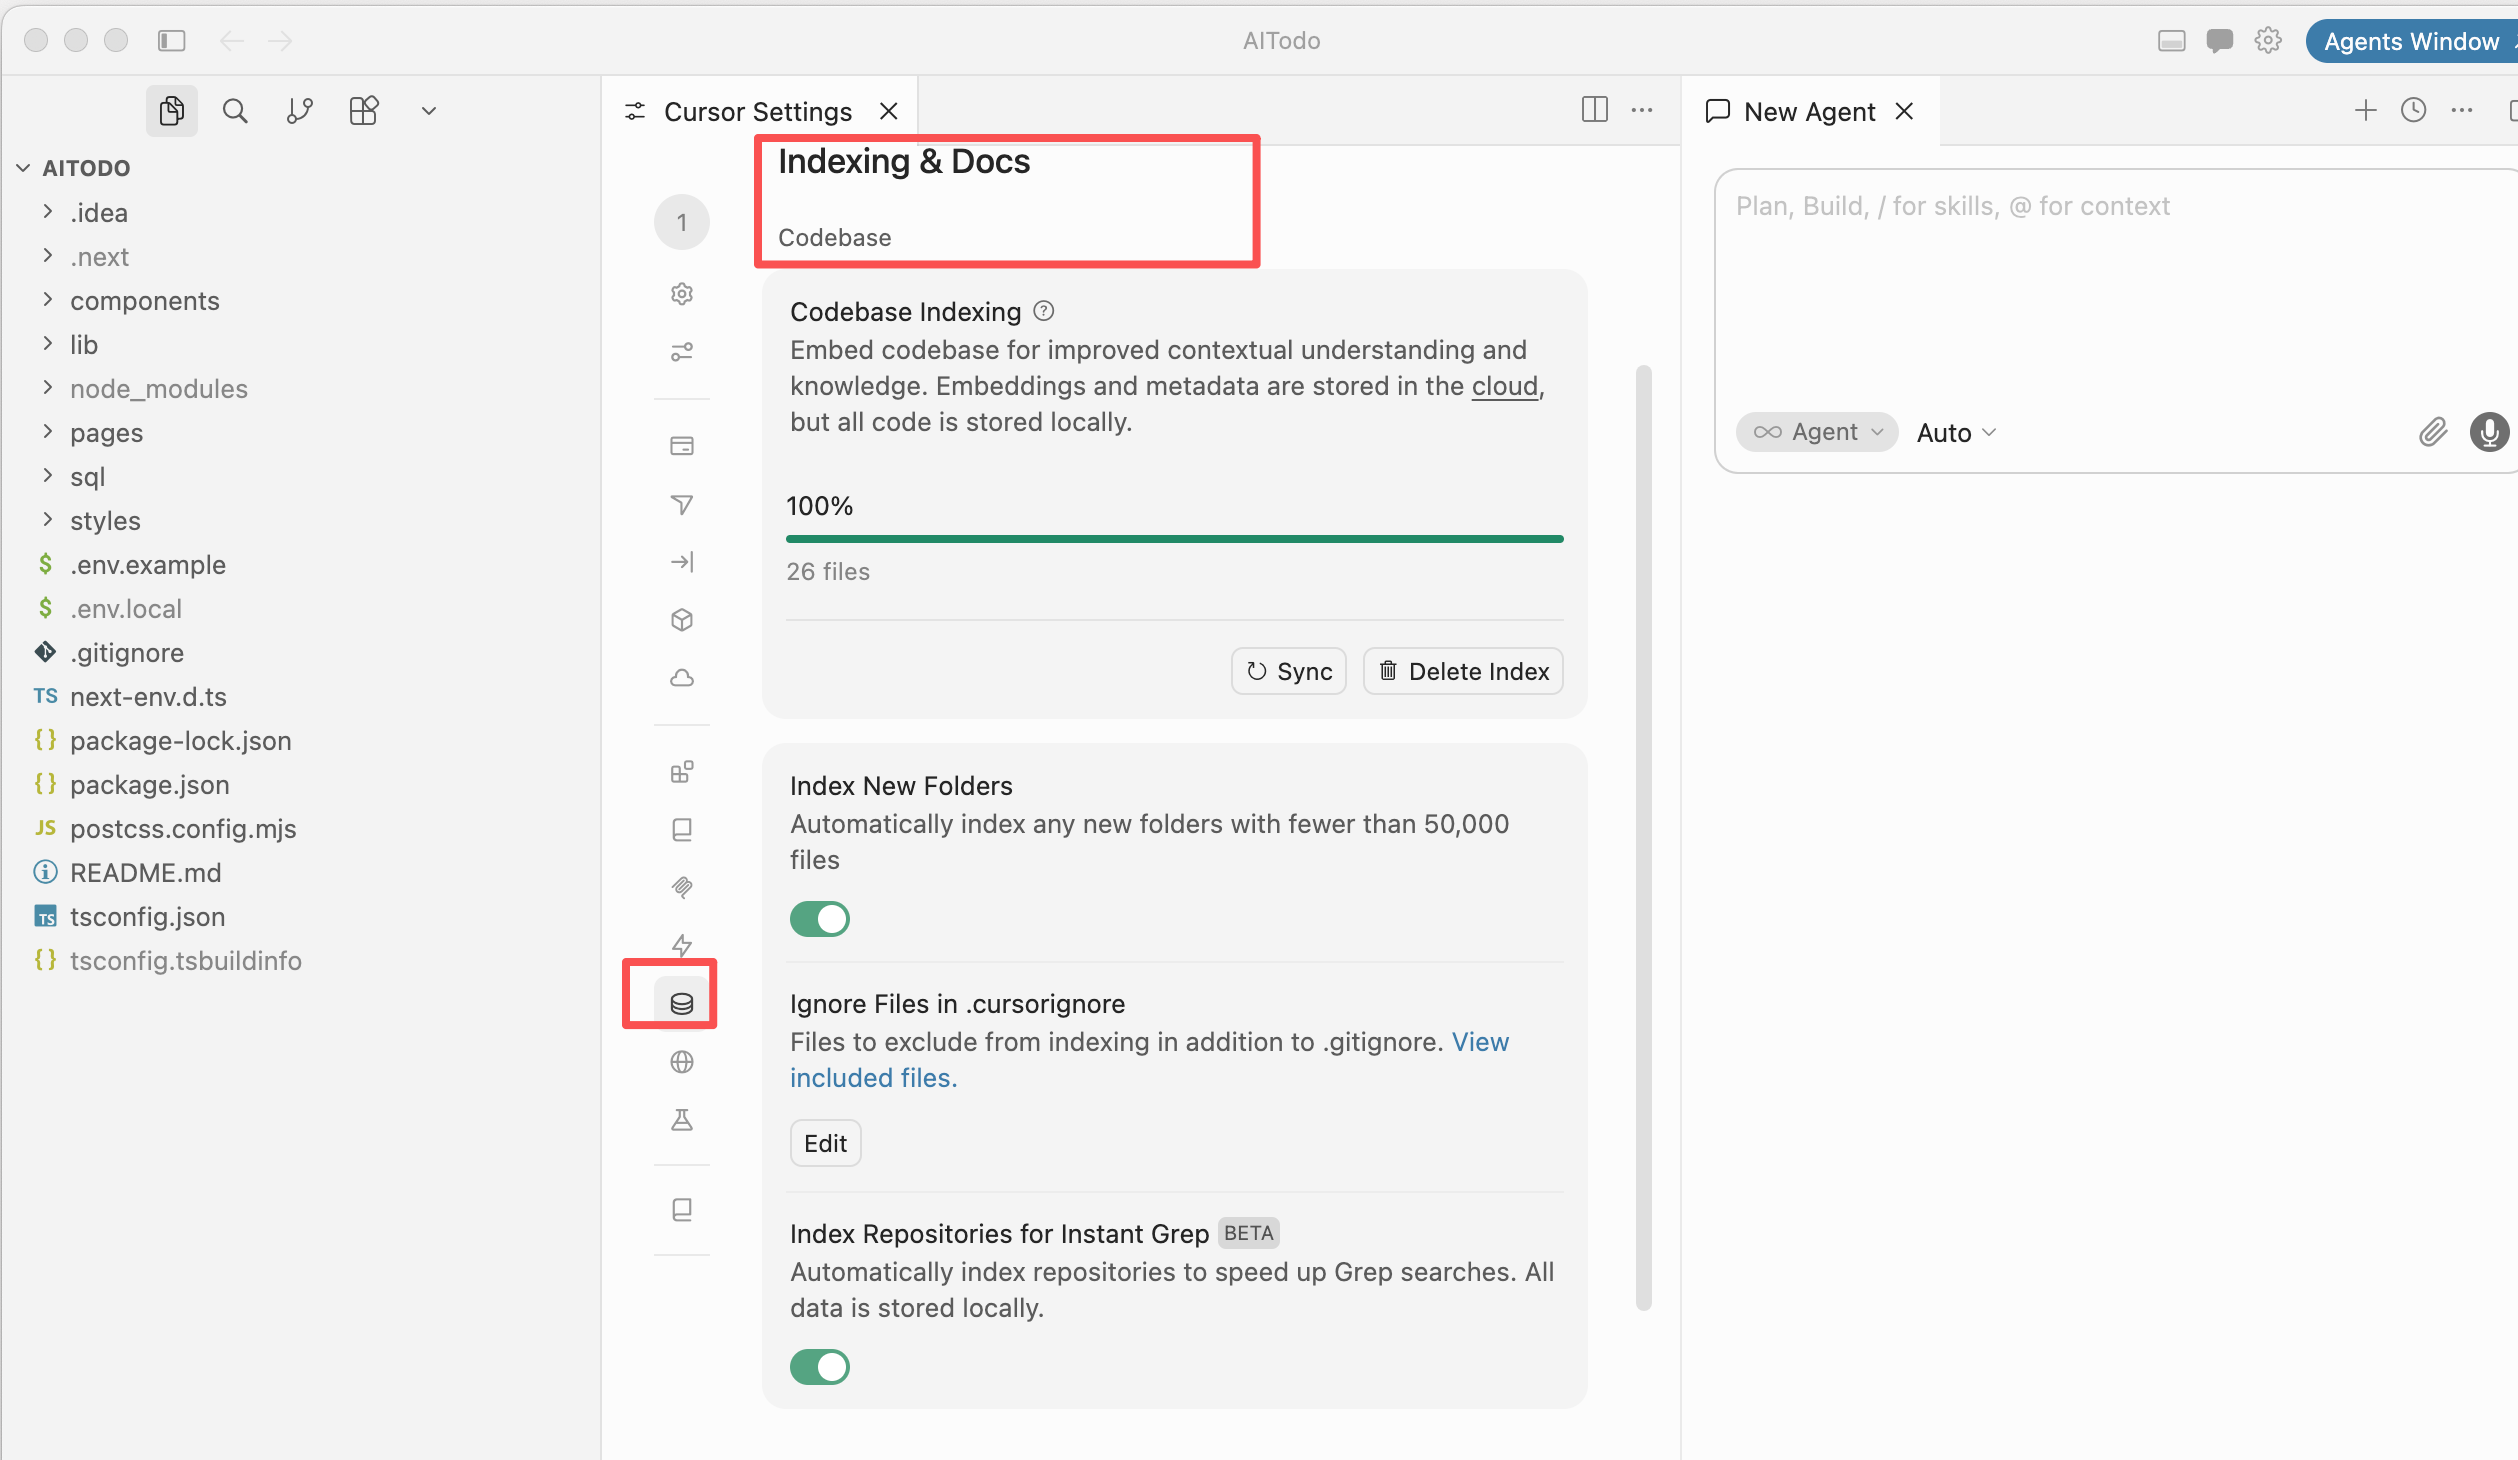Open the Auto model dropdown
Image resolution: width=2518 pixels, height=1460 pixels.
pos(1956,433)
